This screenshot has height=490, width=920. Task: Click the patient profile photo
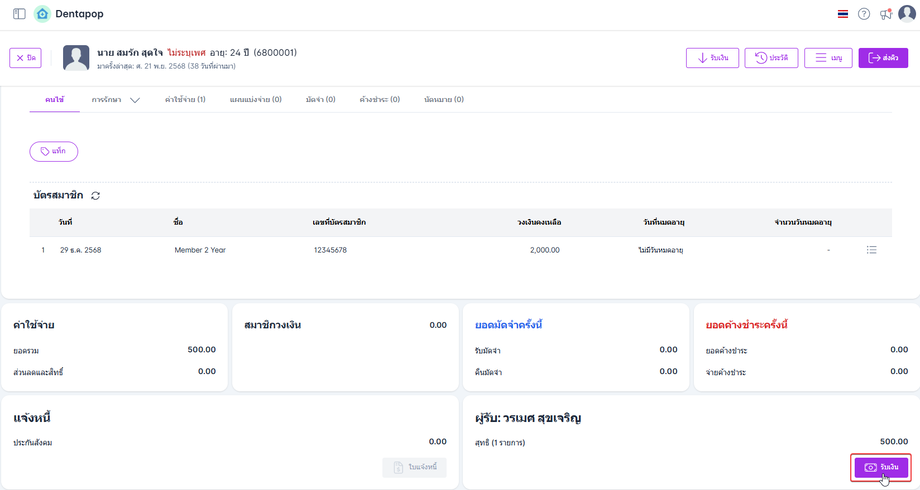point(76,58)
